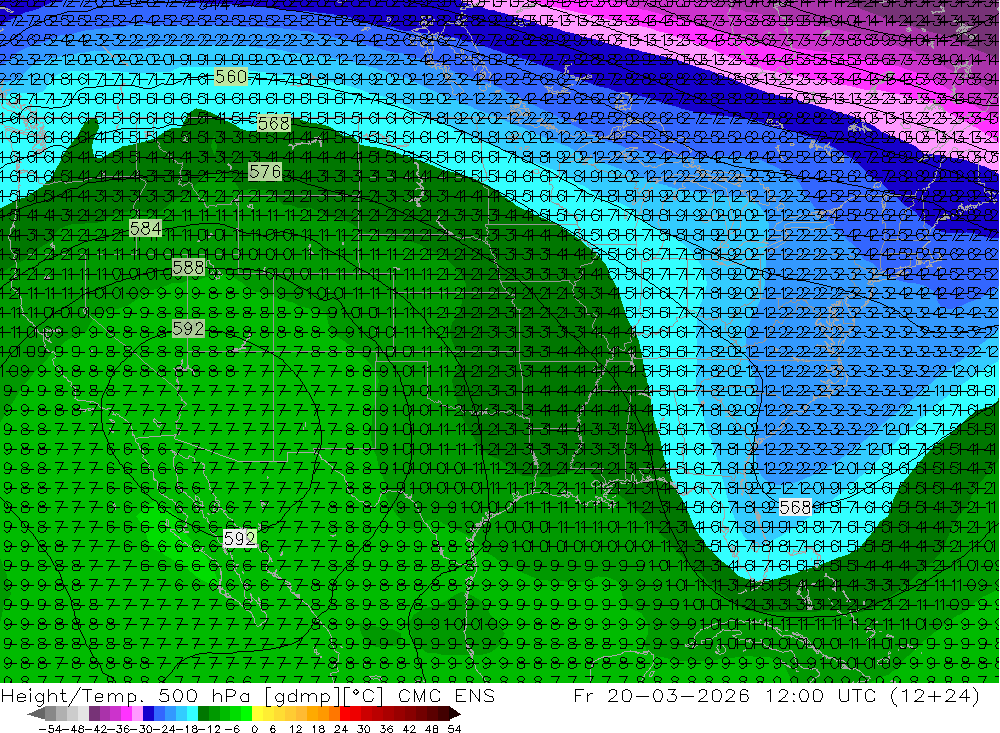This screenshot has width=1000, height=733.
Task: Click the 592 label just below 588
Action: point(188,329)
